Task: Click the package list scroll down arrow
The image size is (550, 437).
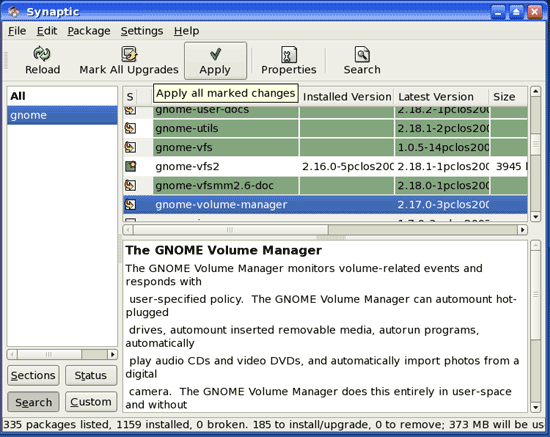Action: coord(535,217)
